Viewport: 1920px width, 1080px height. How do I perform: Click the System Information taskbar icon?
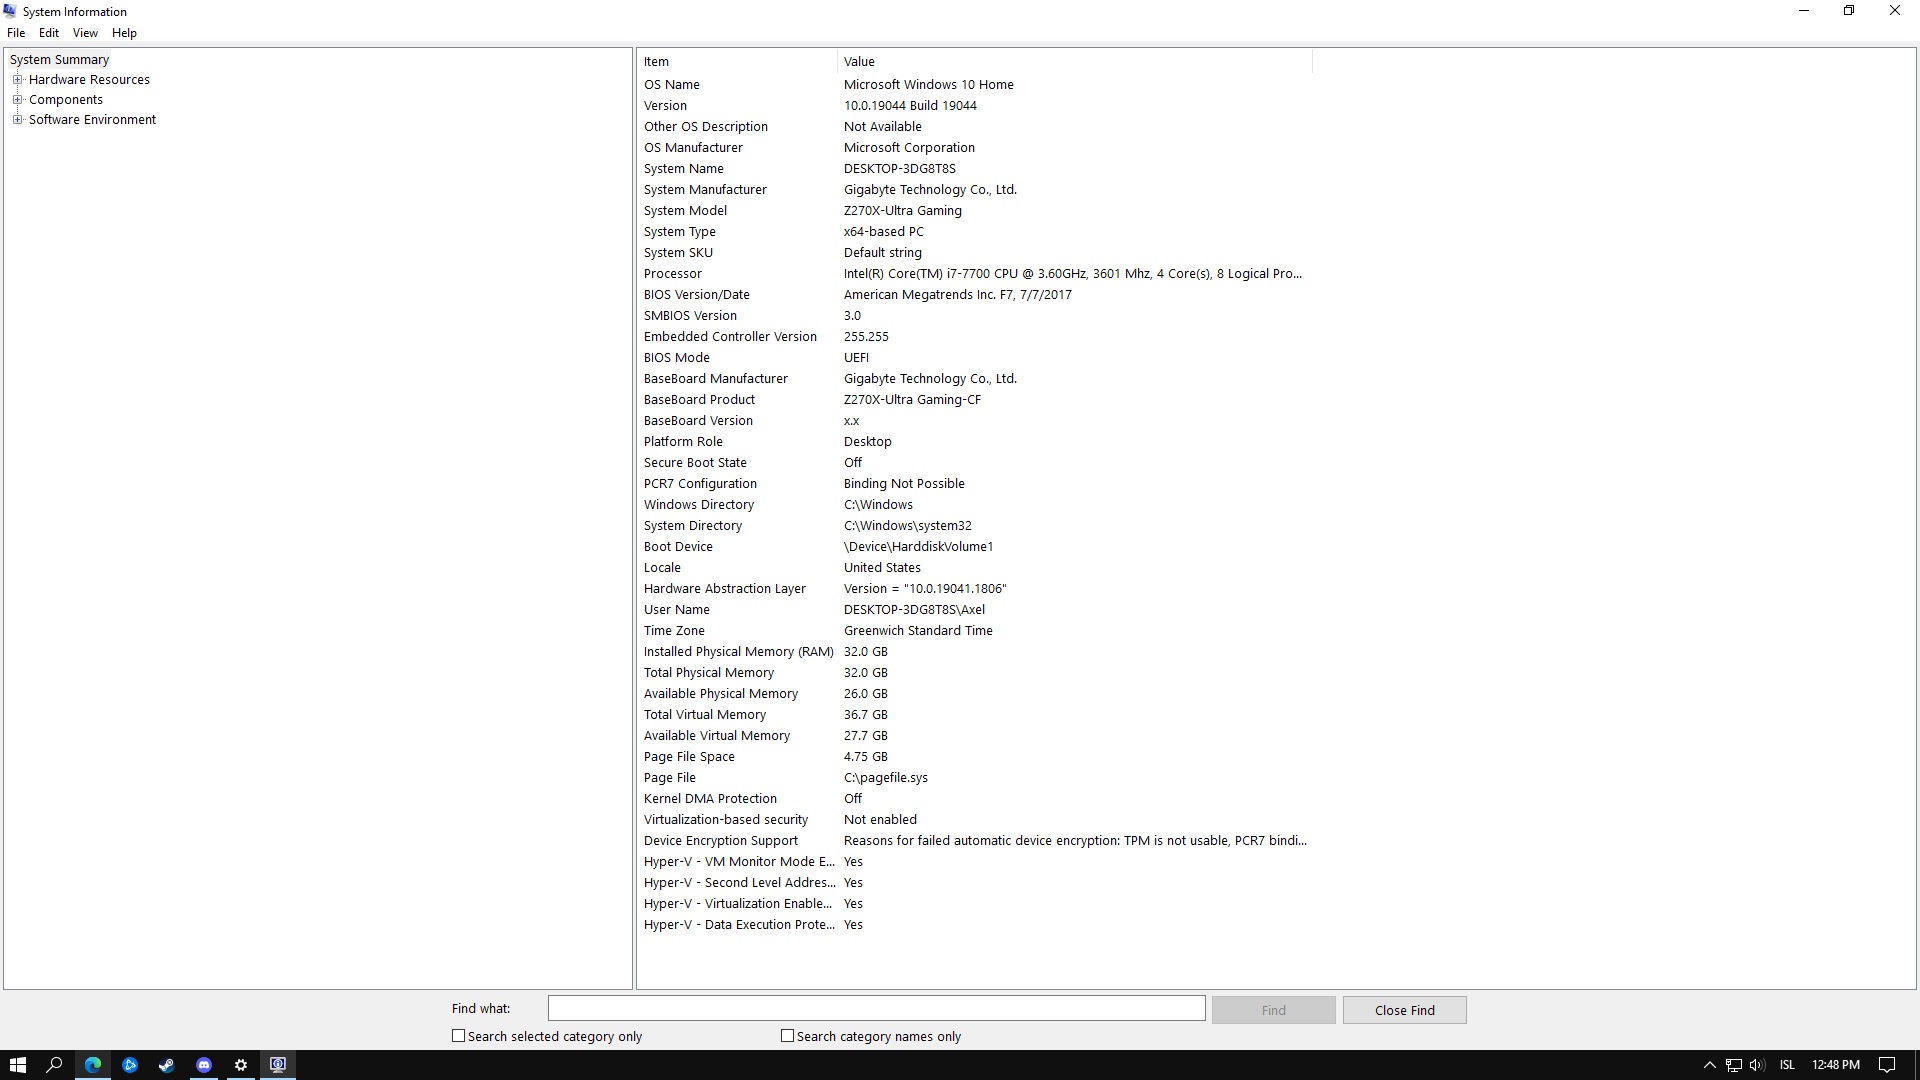[x=278, y=1065]
